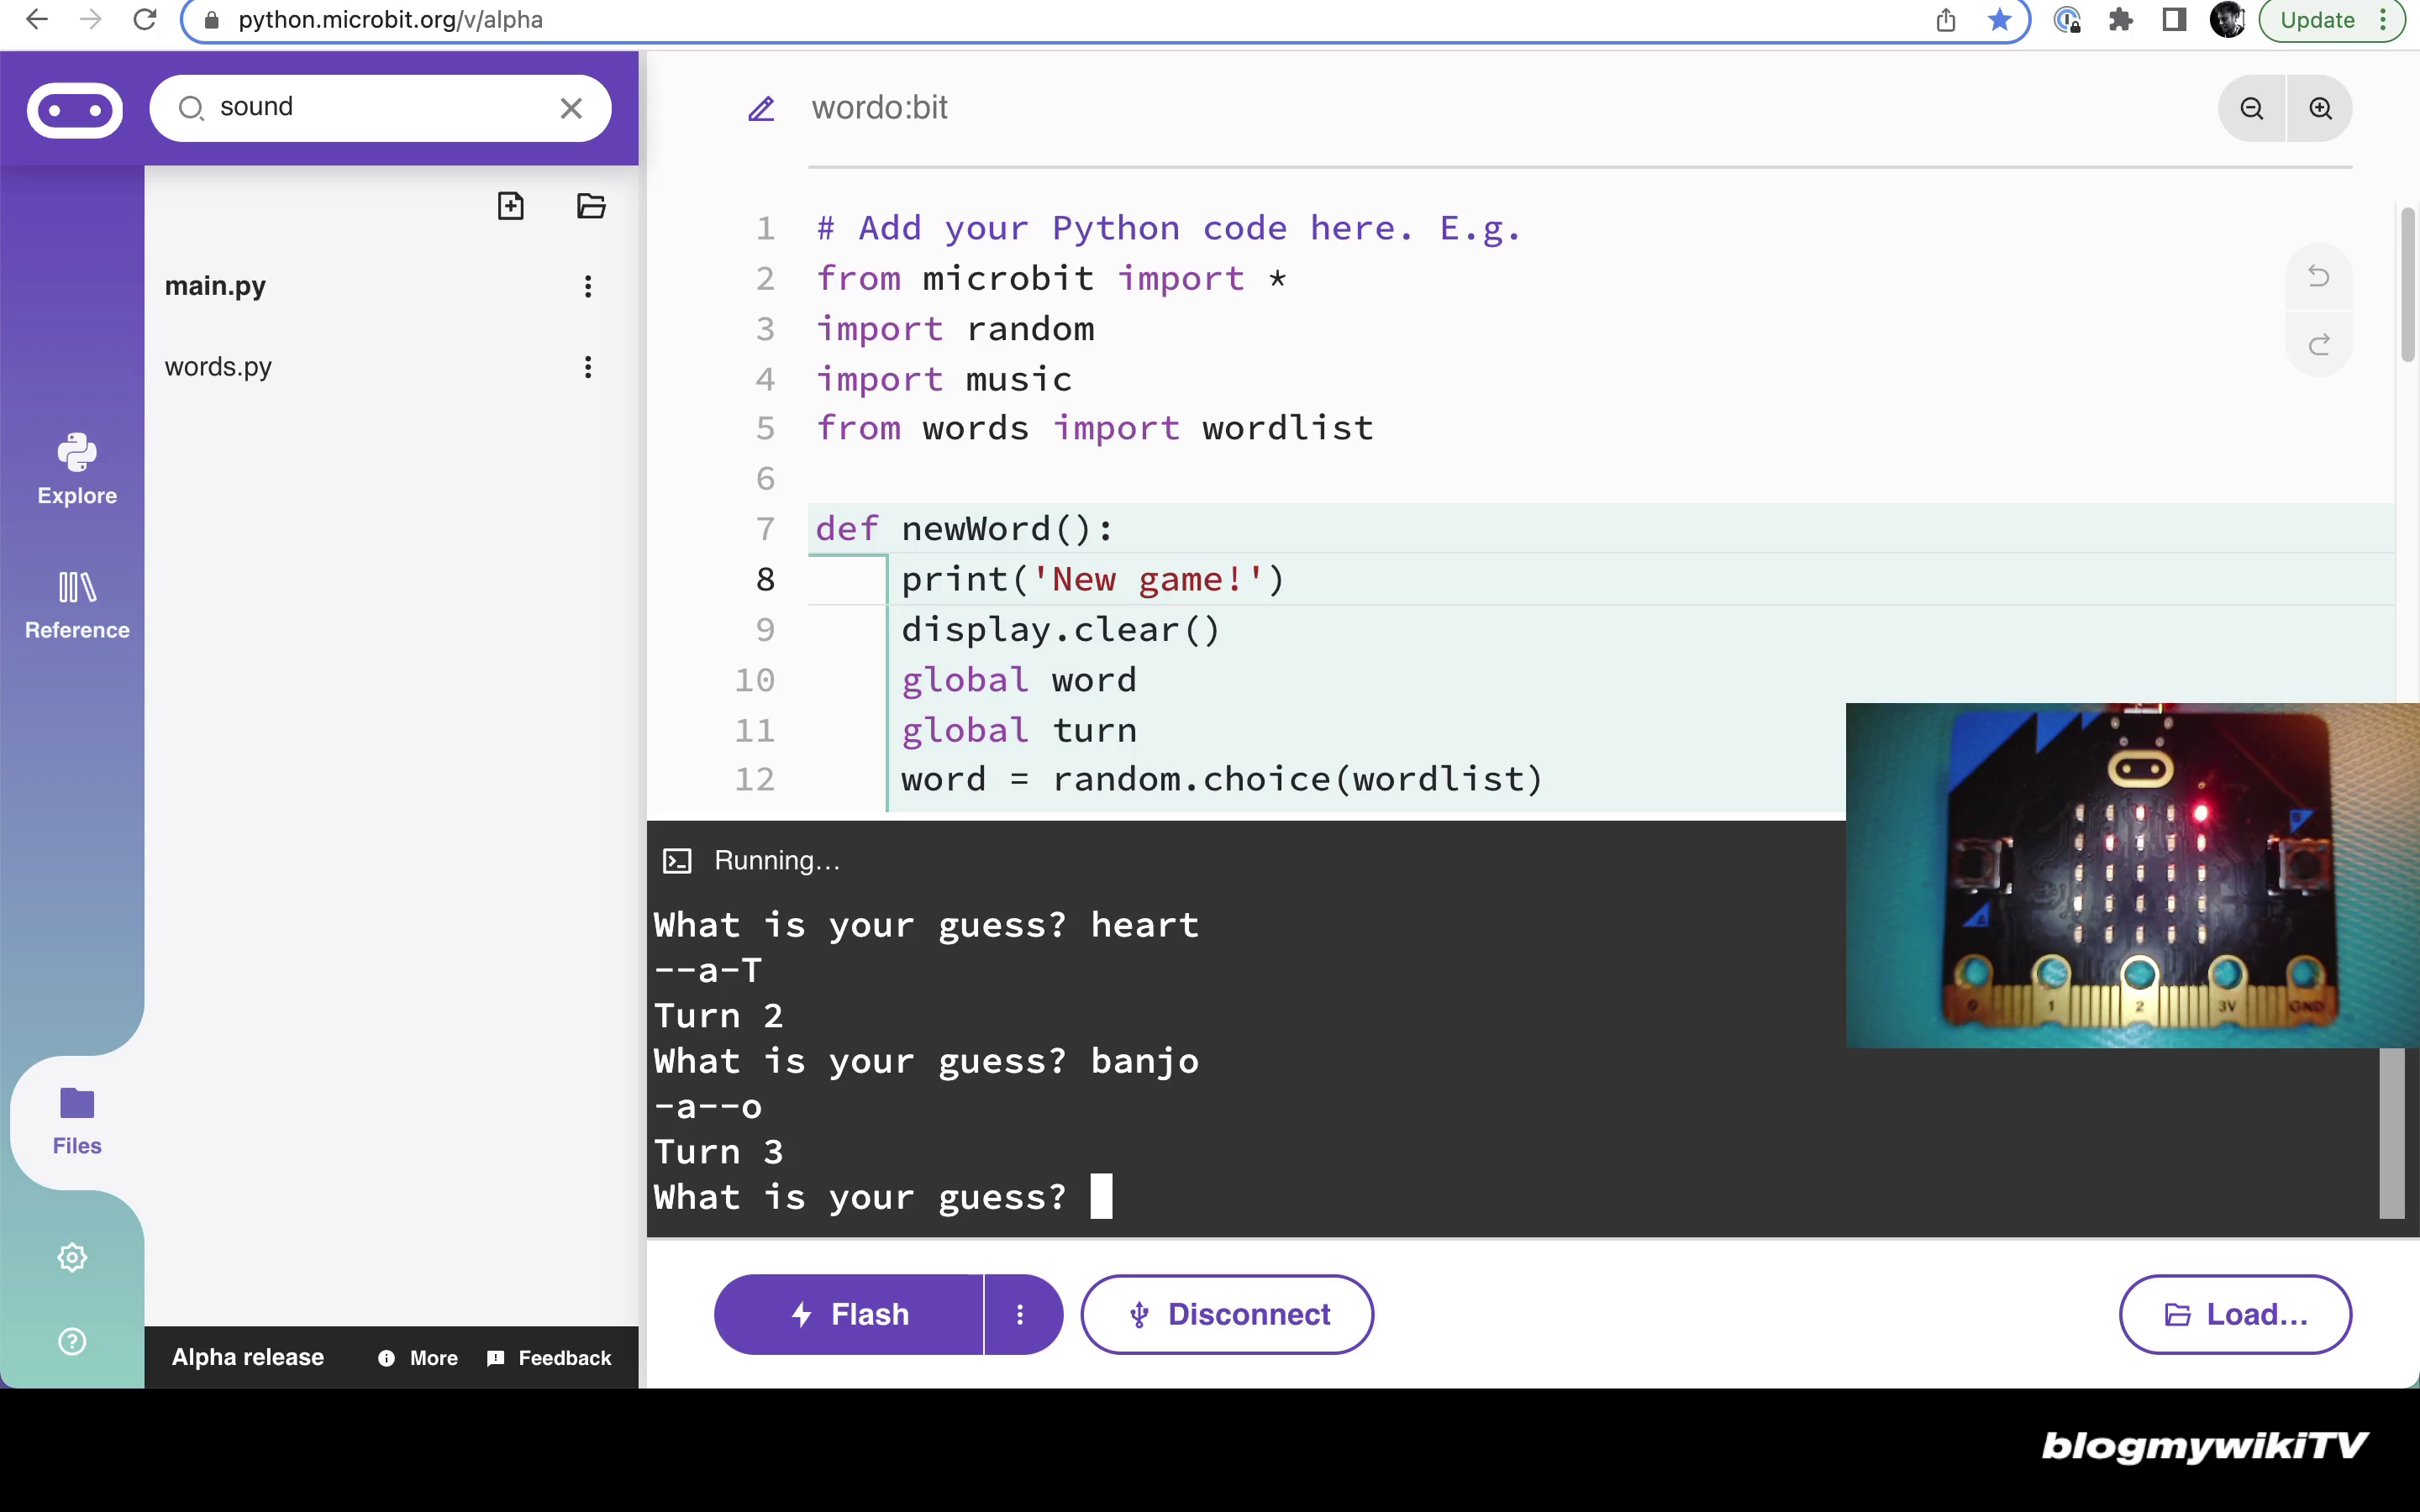The width and height of the screenshot is (2420, 1512).
Task: Click the zoom out magnifier icon
Action: (2251, 108)
